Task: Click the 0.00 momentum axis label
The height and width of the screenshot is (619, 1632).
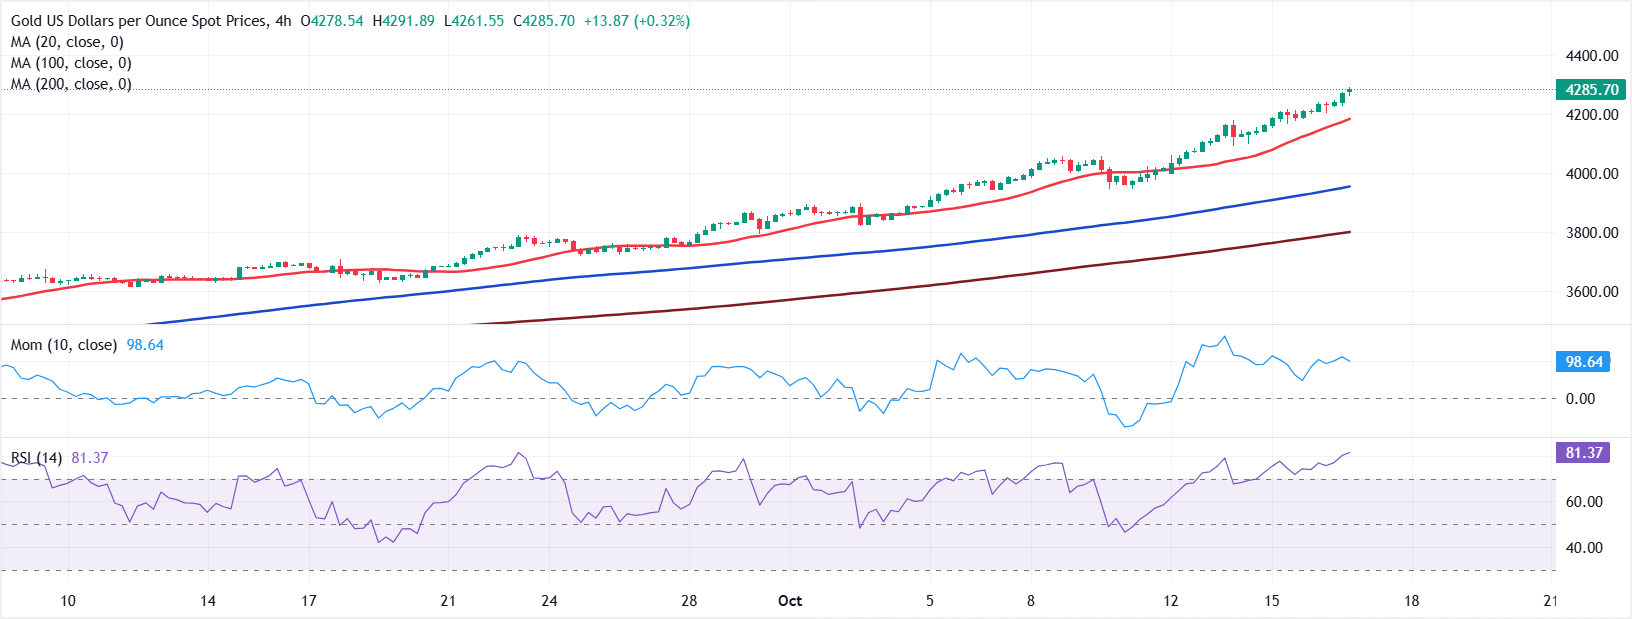Action: (1580, 399)
